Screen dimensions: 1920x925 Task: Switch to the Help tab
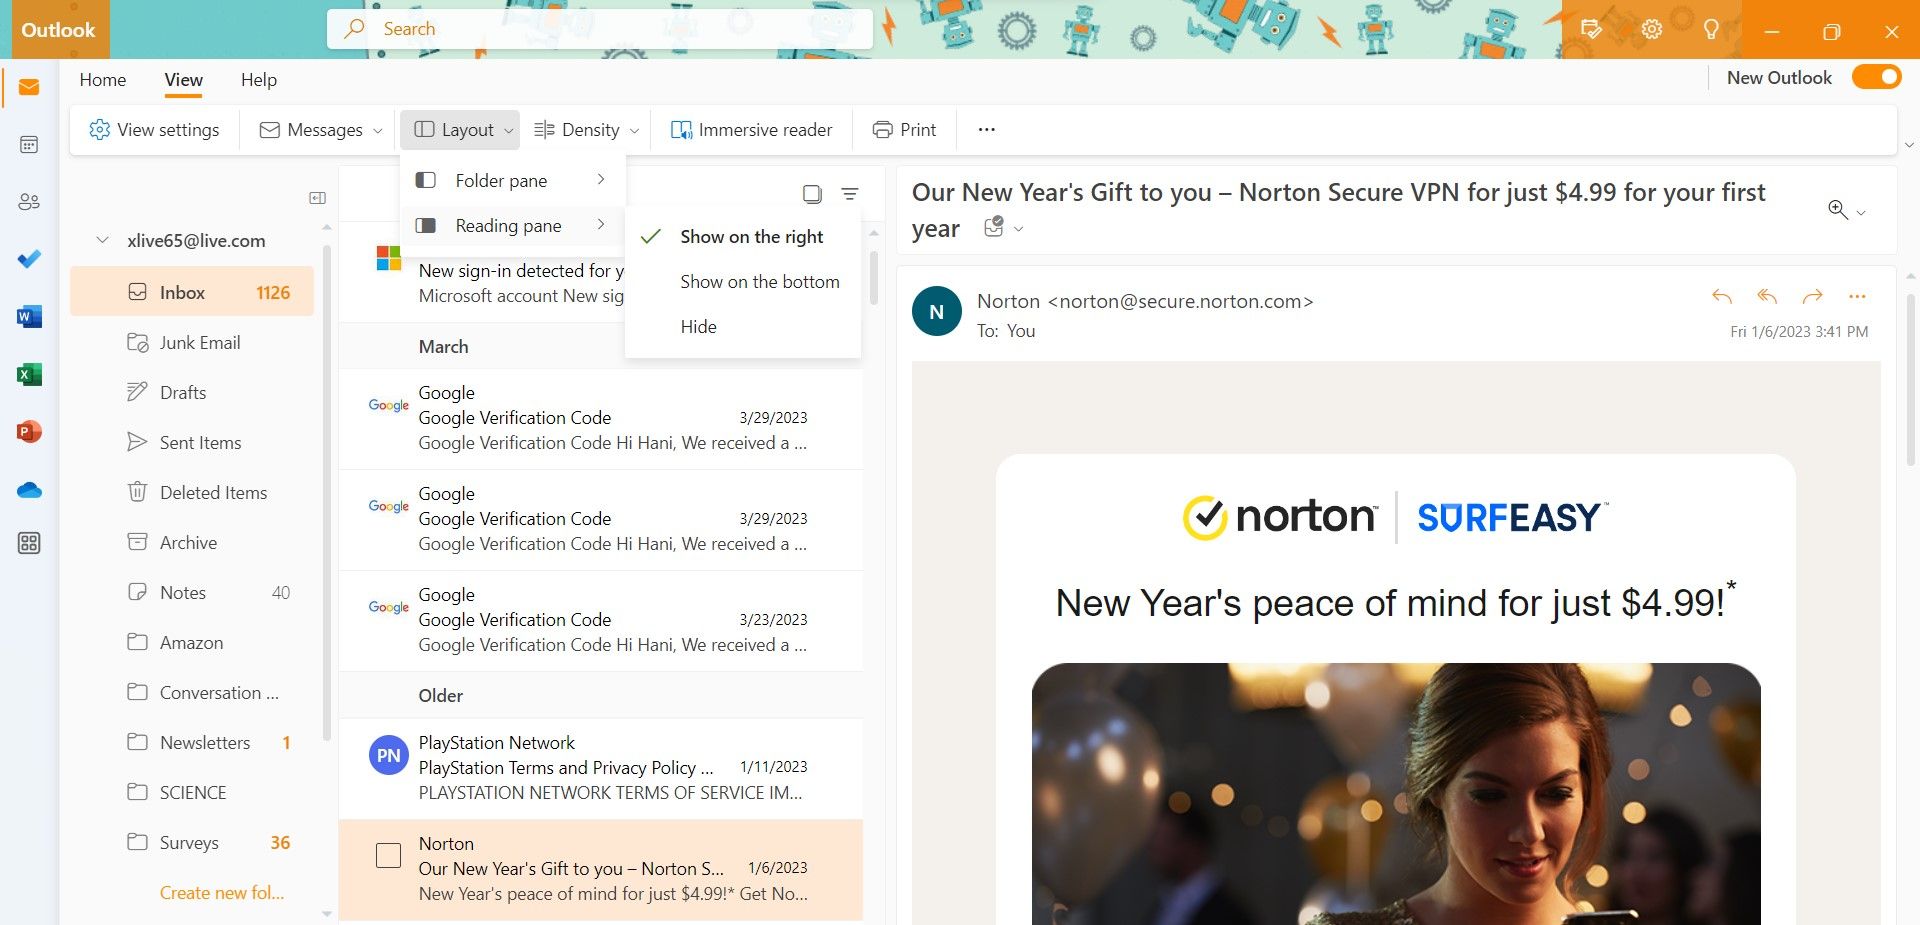[x=259, y=80]
